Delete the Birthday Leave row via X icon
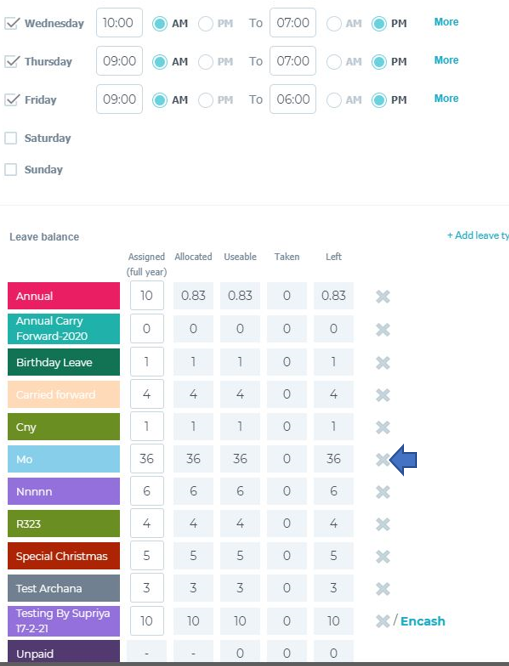This screenshot has width=509, height=666. (383, 363)
